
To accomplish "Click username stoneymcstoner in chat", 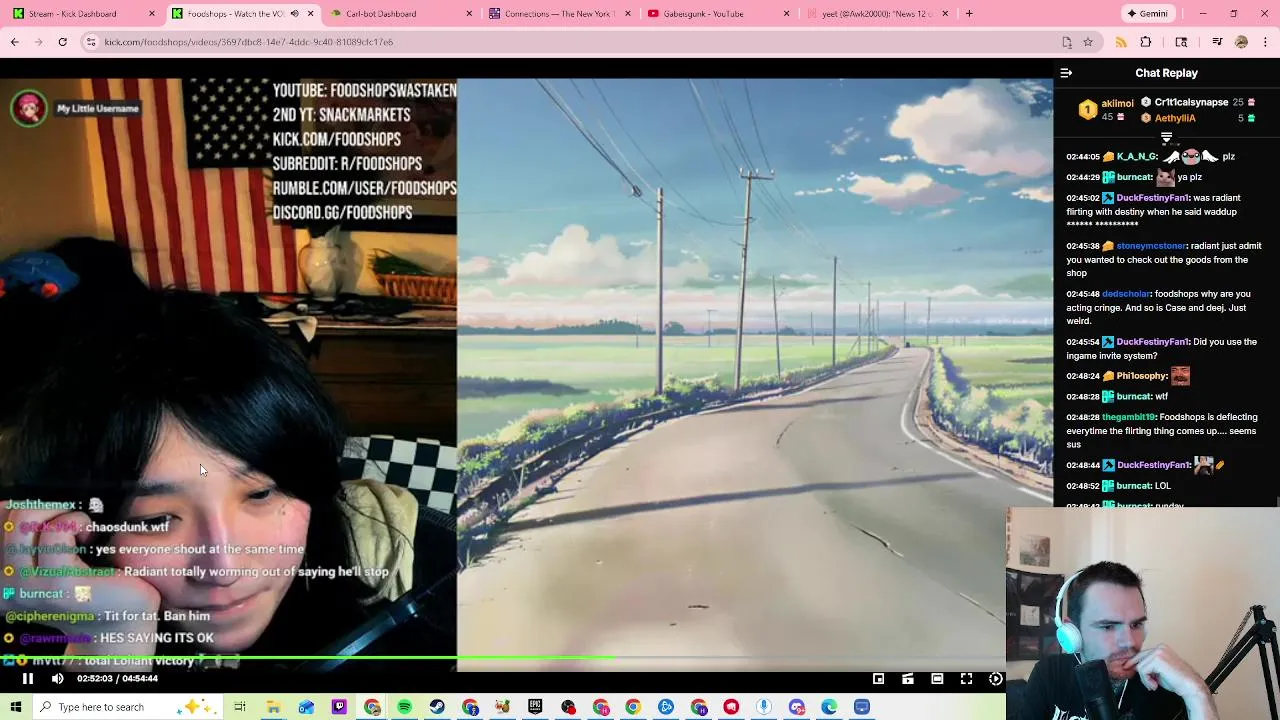I will coord(1151,246).
